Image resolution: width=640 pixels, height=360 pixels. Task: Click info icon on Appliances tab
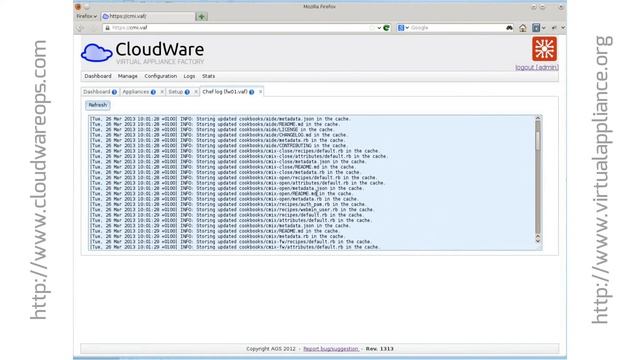coord(153,92)
